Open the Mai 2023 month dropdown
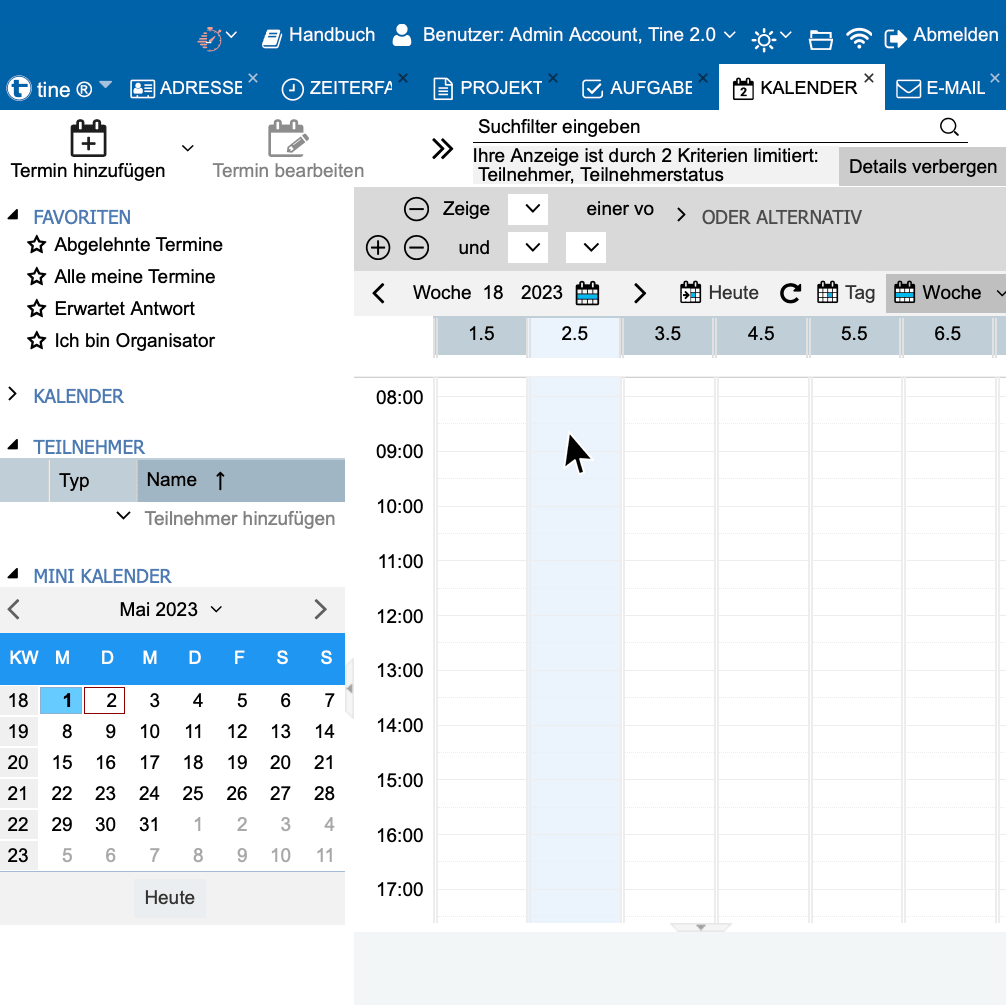Viewport: 1006px width, 1005px height. [x=170, y=609]
